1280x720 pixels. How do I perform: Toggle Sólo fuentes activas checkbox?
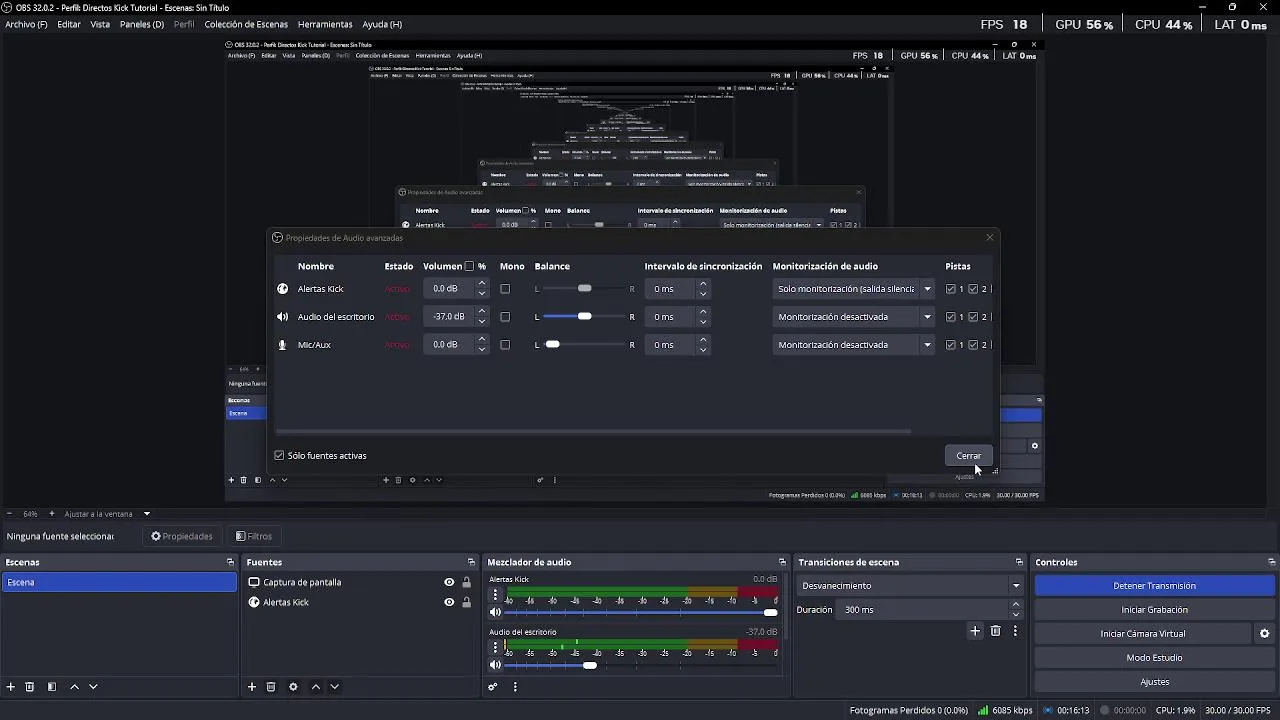tap(279, 456)
